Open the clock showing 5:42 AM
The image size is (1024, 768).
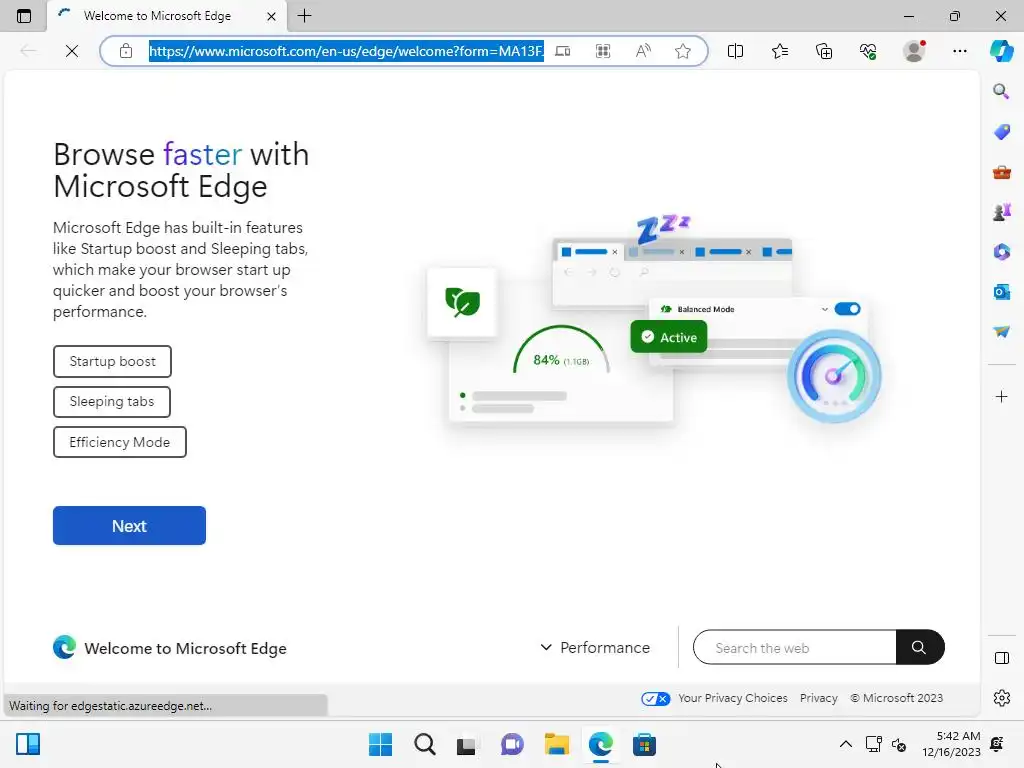(951, 744)
